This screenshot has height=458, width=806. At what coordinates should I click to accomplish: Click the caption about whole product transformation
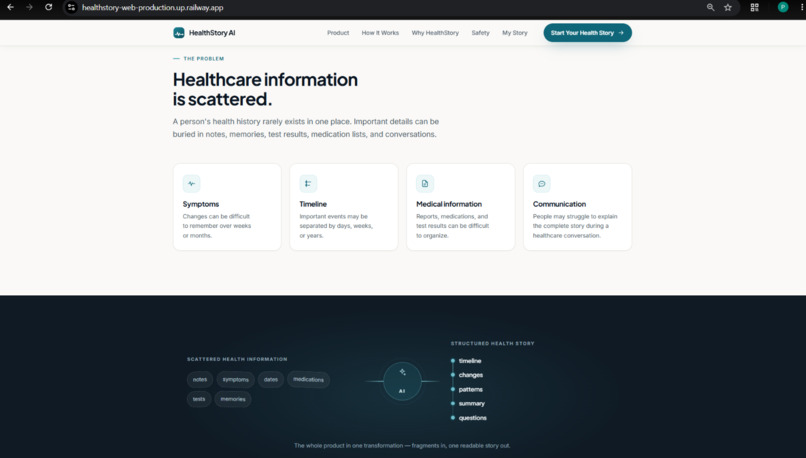tap(402, 446)
